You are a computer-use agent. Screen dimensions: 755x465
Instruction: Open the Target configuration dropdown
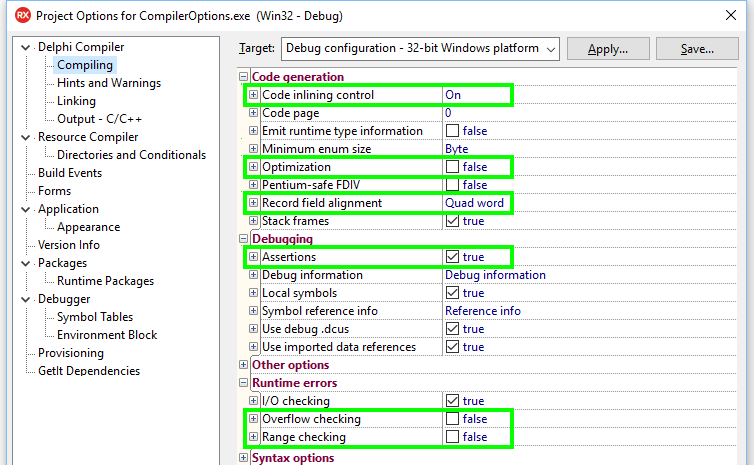click(420, 49)
